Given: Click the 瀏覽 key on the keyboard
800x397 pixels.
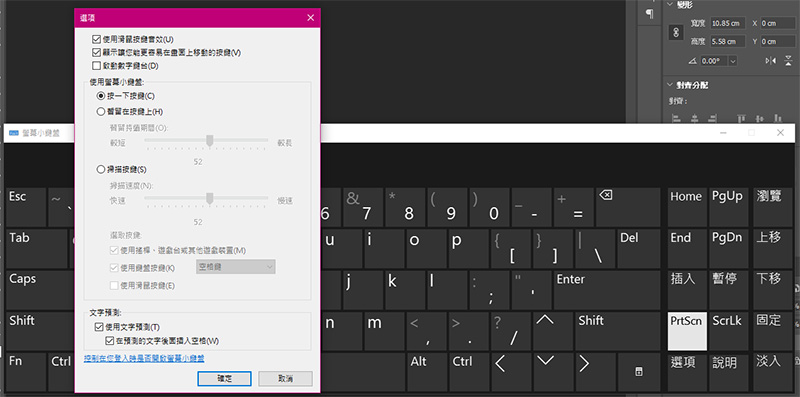Looking at the screenshot, I should pos(773,207).
